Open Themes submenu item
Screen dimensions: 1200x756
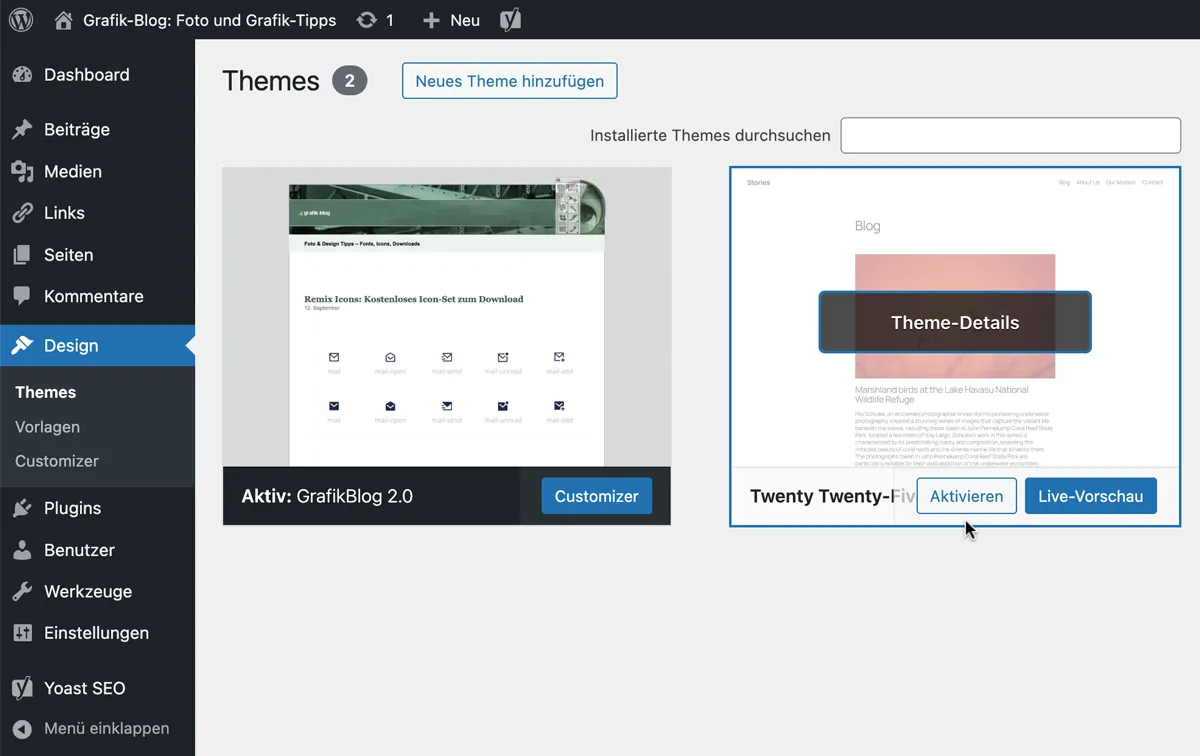pos(46,392)
